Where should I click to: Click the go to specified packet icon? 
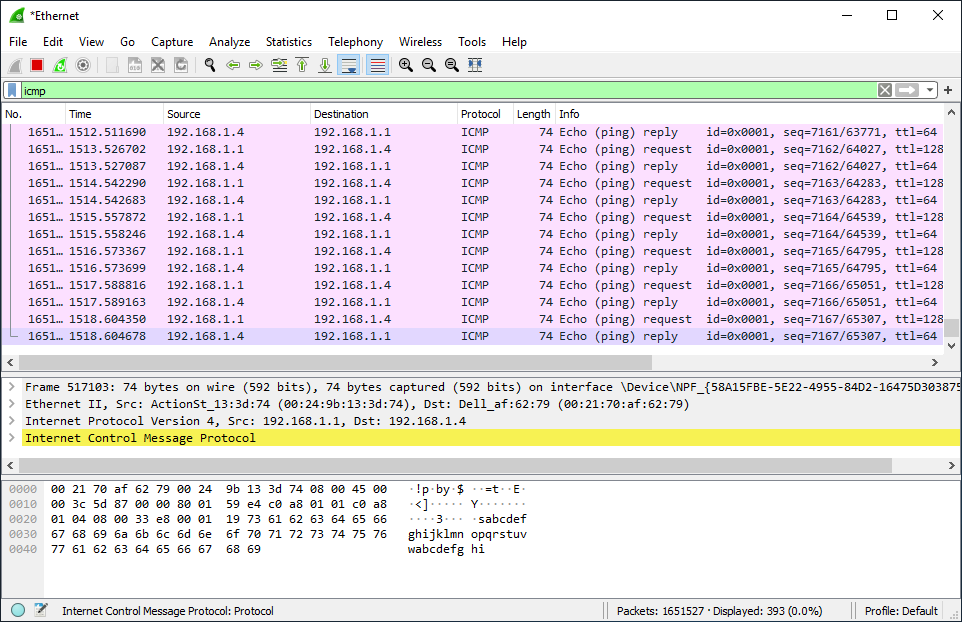pyautogui.click(x=279, y=65)
